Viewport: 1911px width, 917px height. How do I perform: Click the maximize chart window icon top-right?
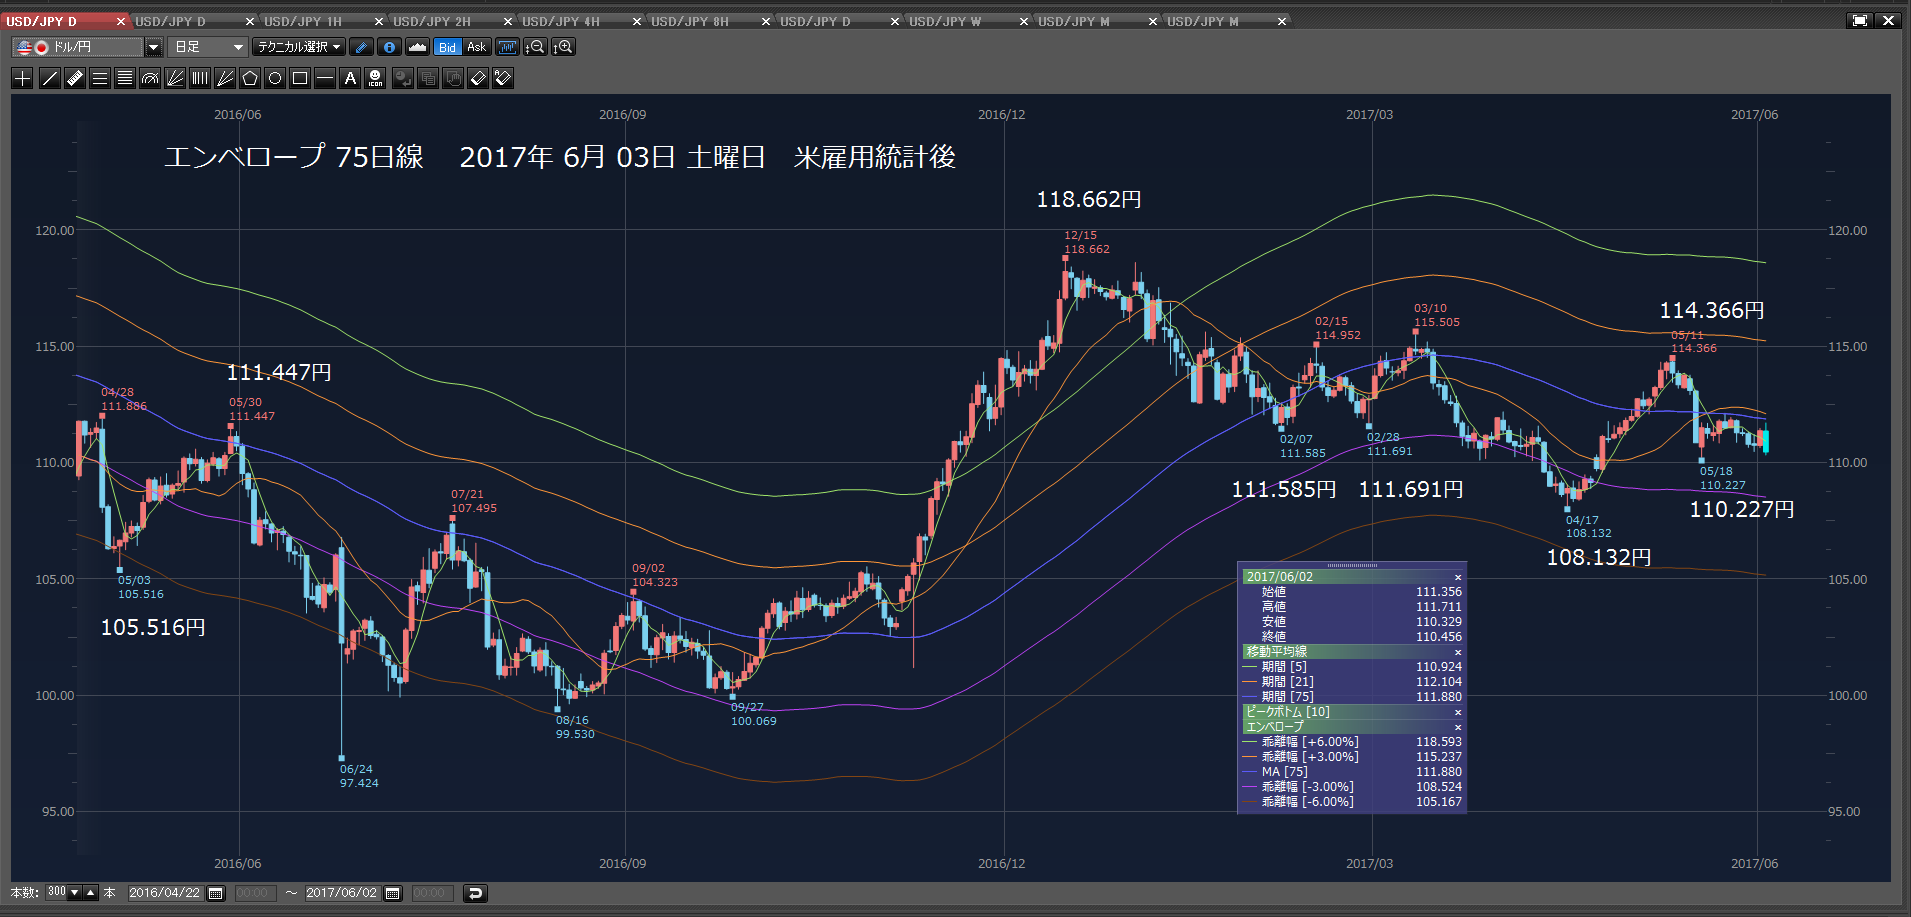tap(1860, 20)
